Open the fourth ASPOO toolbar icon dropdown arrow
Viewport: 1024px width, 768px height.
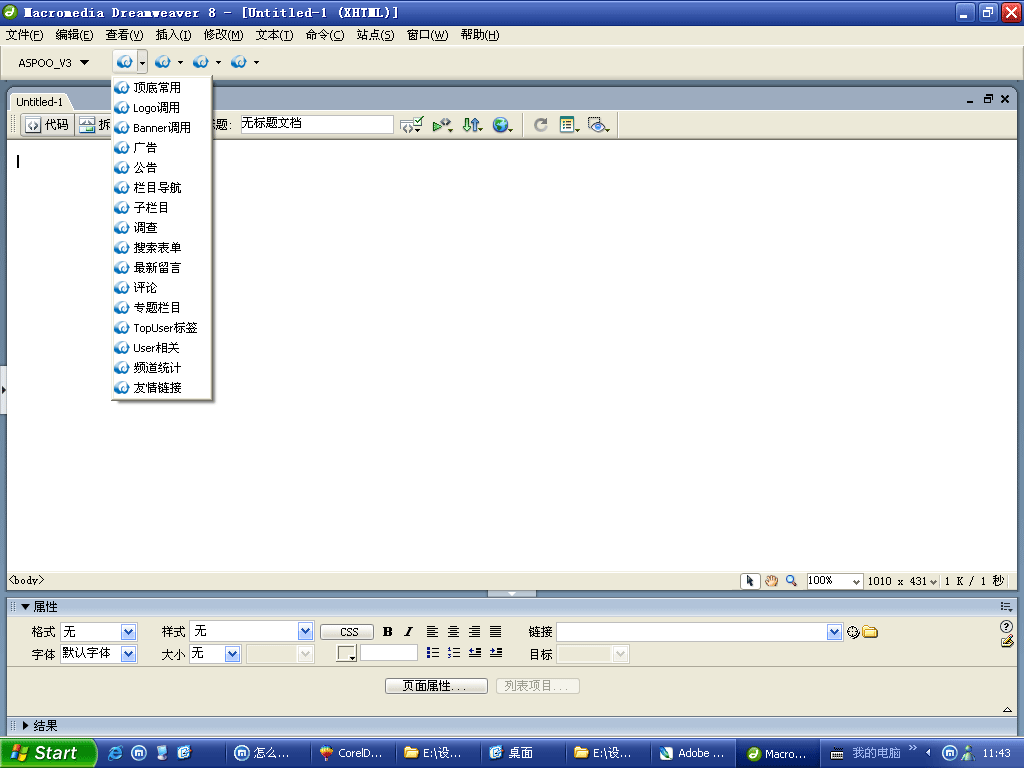tap(256, 63)
